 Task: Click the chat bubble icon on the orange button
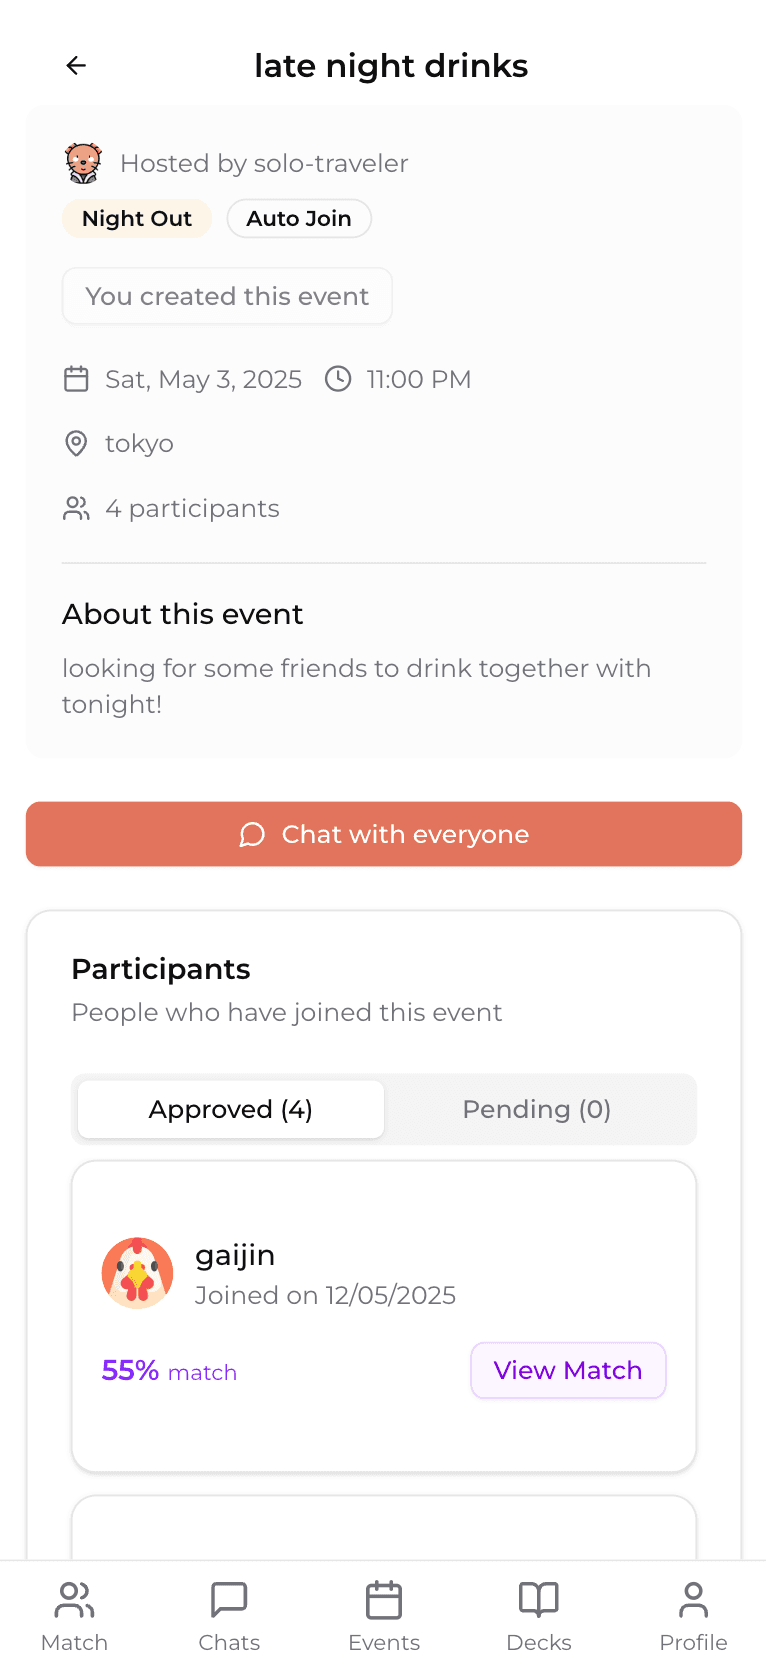[x=251, y=834]
